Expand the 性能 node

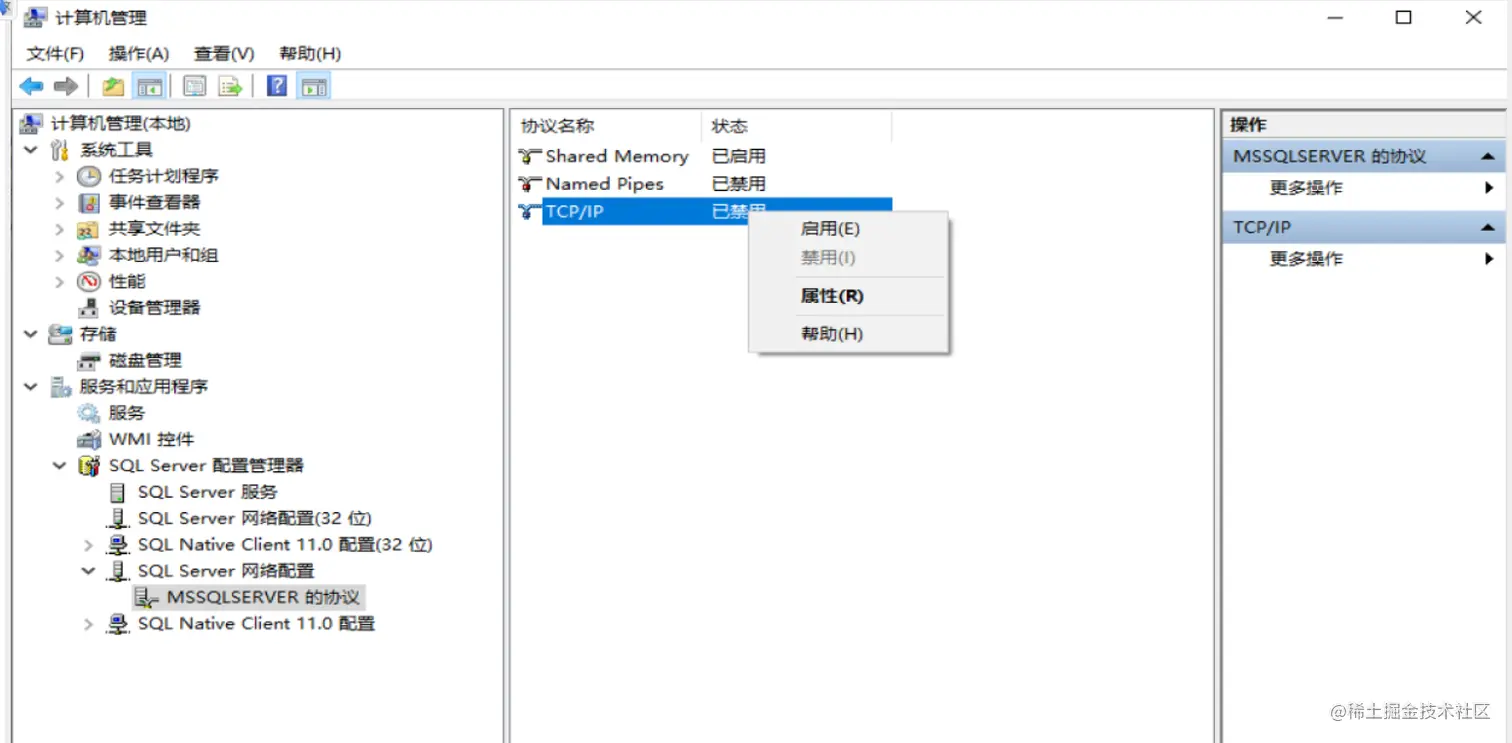coord(60,282)
